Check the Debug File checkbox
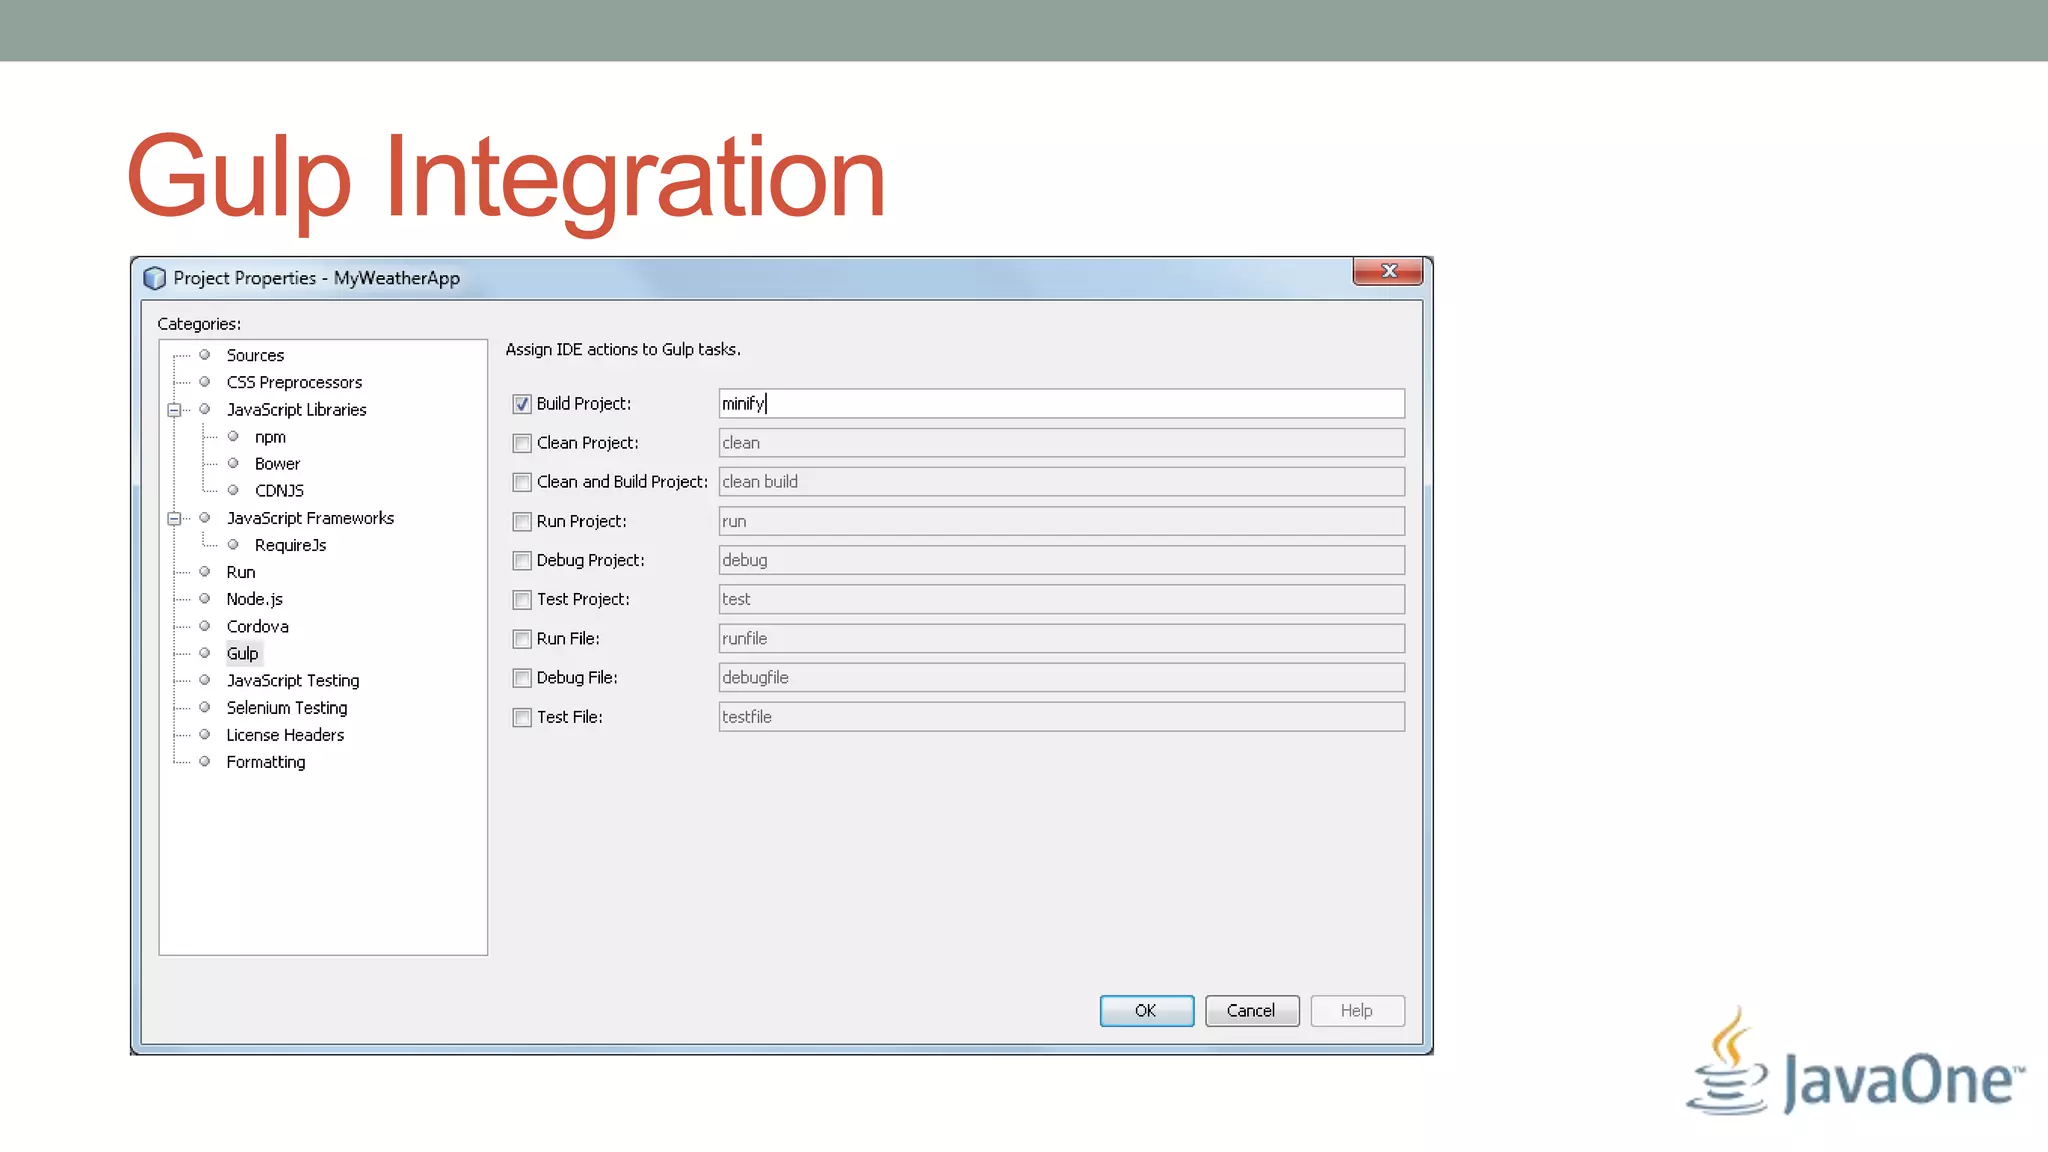The image size is (2048, 1152). pyautogui.click(x=522, y=678)
